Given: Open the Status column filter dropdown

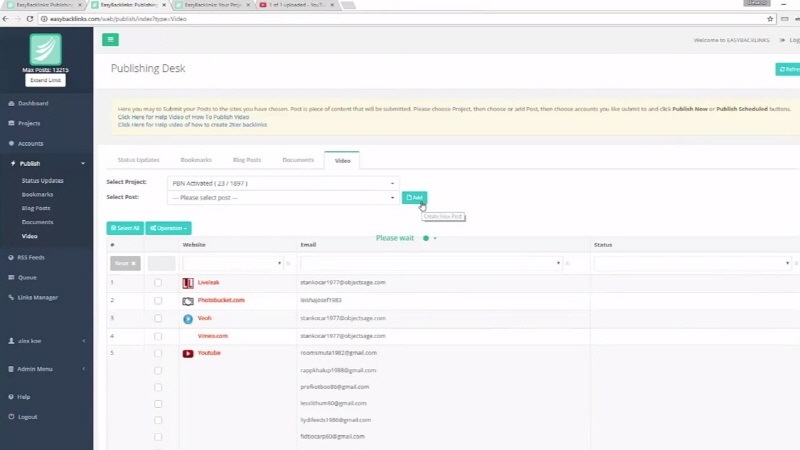Looking at the screenshot, I should click(692, 263).
